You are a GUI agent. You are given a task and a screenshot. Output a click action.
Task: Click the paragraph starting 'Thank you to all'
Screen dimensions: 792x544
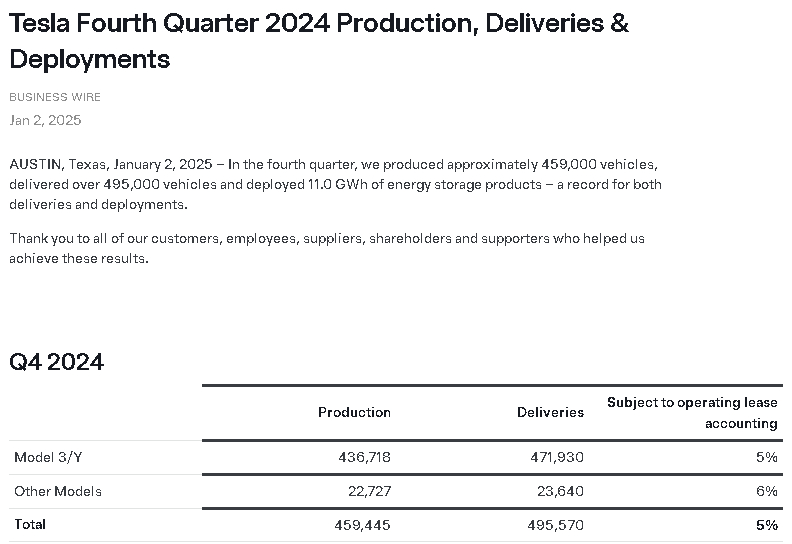coord(327,248)
